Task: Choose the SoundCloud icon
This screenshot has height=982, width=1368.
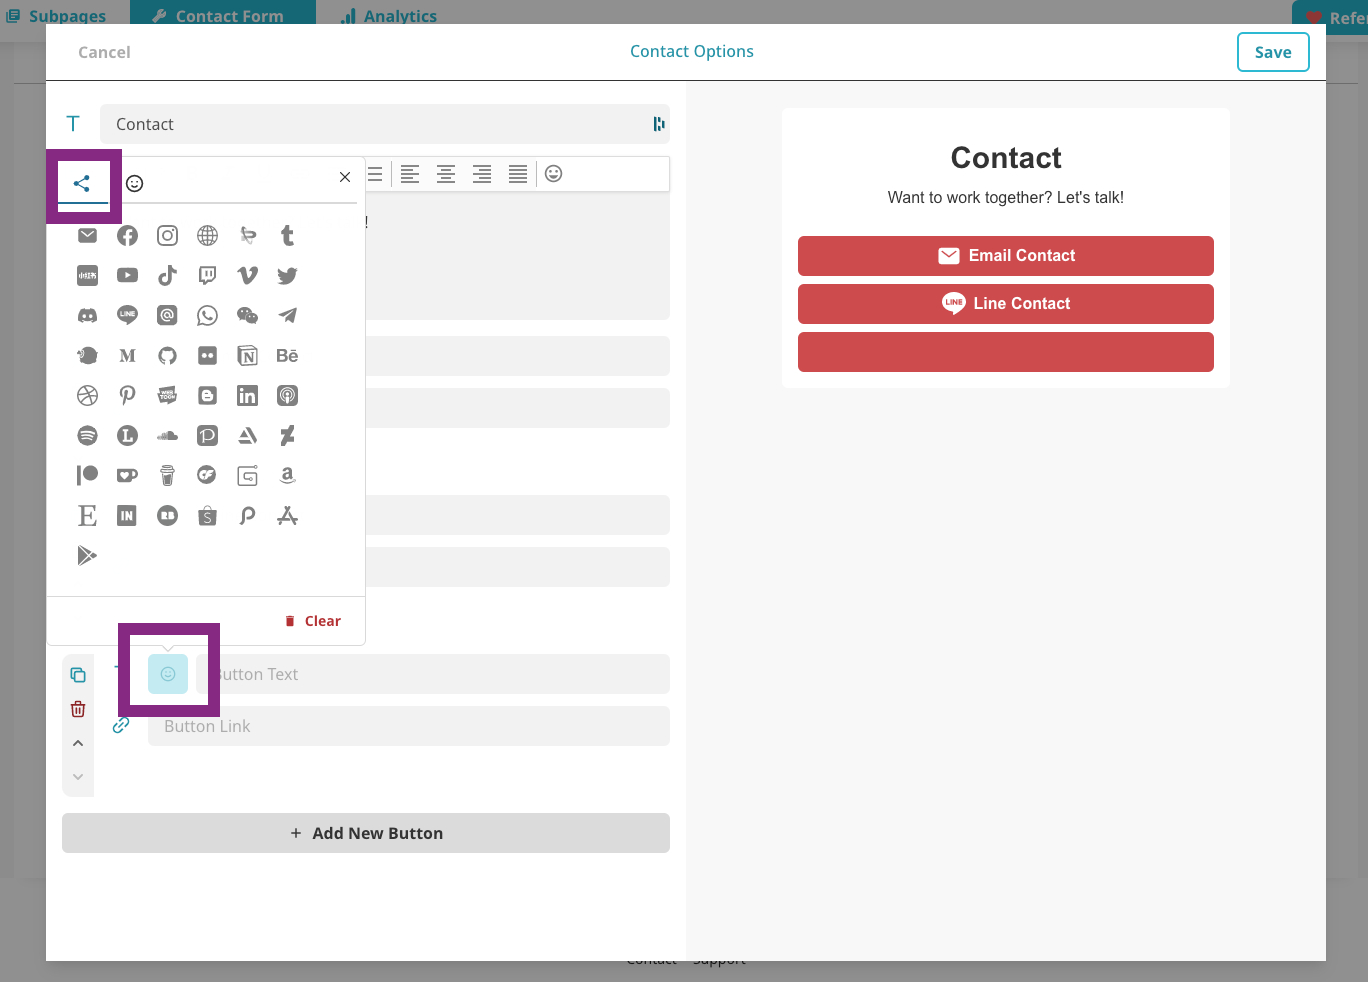Action: pos(168,436)
